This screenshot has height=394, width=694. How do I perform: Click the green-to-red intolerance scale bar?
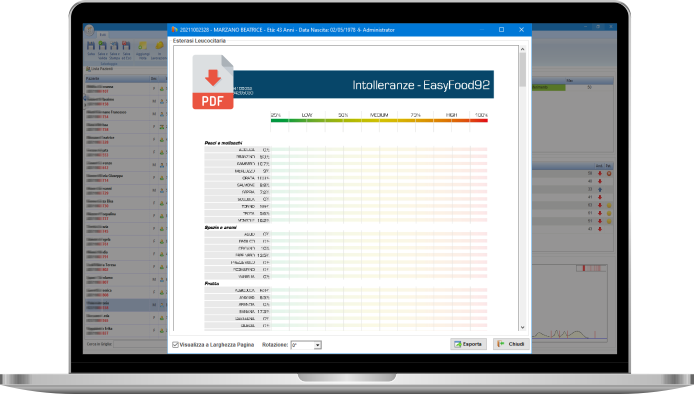(379, 120)
